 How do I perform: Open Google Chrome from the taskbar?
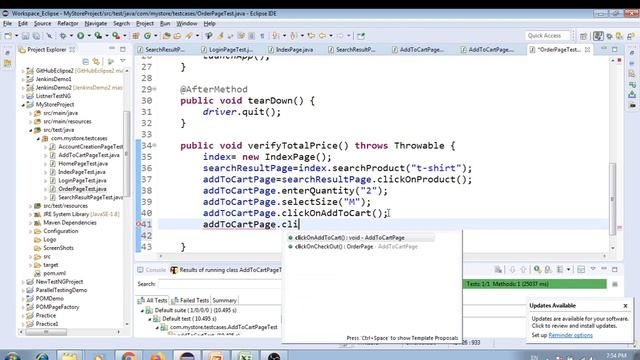[x=129, y=356]
